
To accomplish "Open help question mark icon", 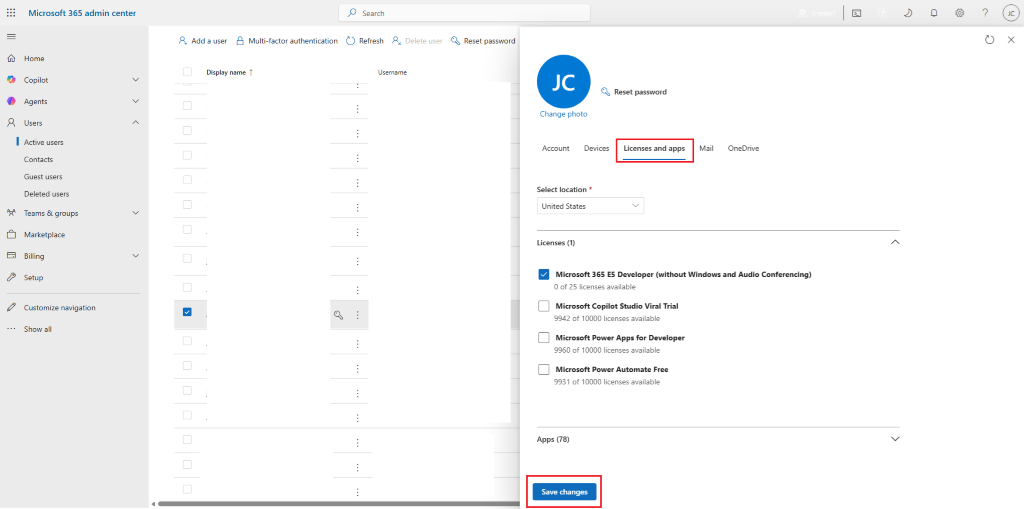I will [985, 12].
